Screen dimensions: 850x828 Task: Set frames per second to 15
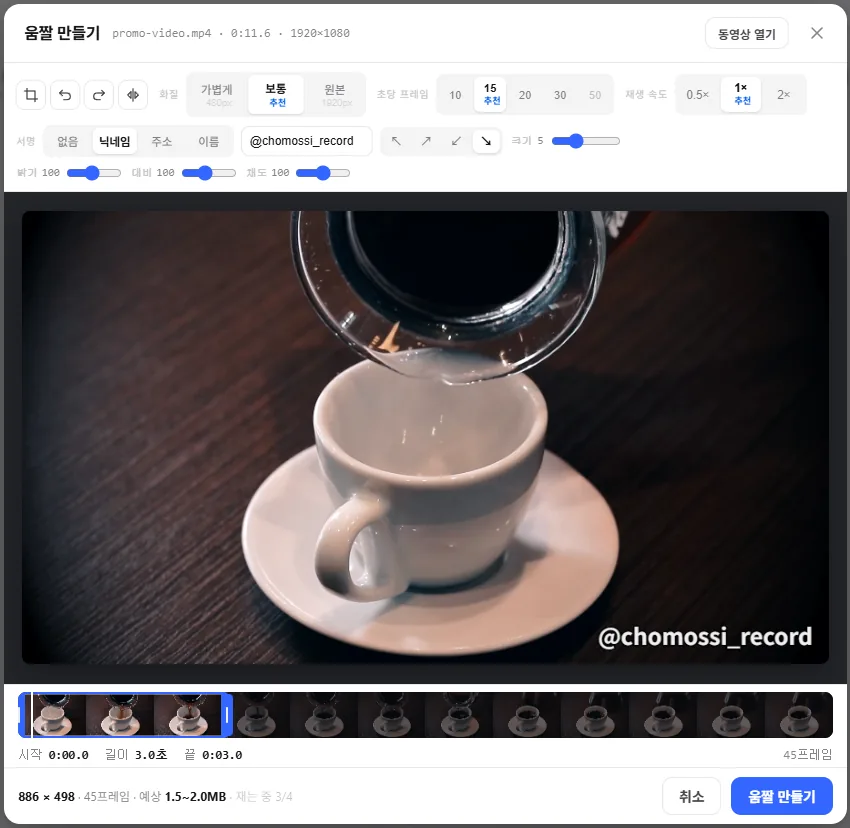pos(490,94)
